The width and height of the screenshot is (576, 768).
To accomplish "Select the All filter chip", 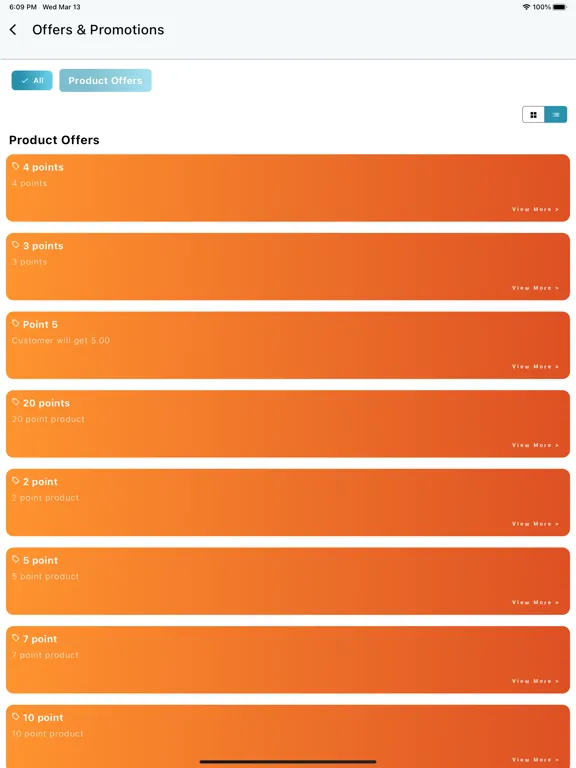I will pyautogui.click(x=32, y=80).
